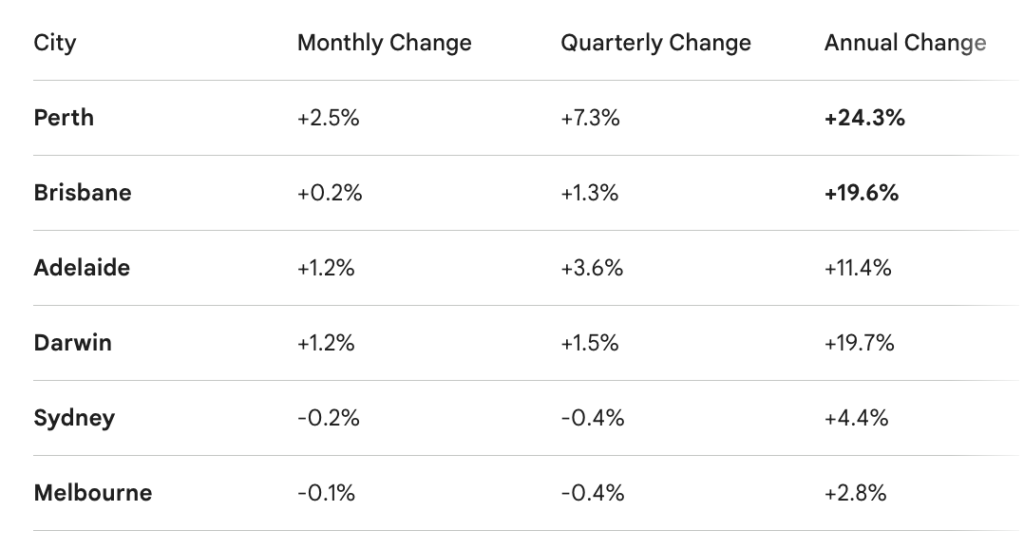The width and height of the screenshot is (1024, 549).
Task: Click the Brisbane city name
Action: click(83, 193)
